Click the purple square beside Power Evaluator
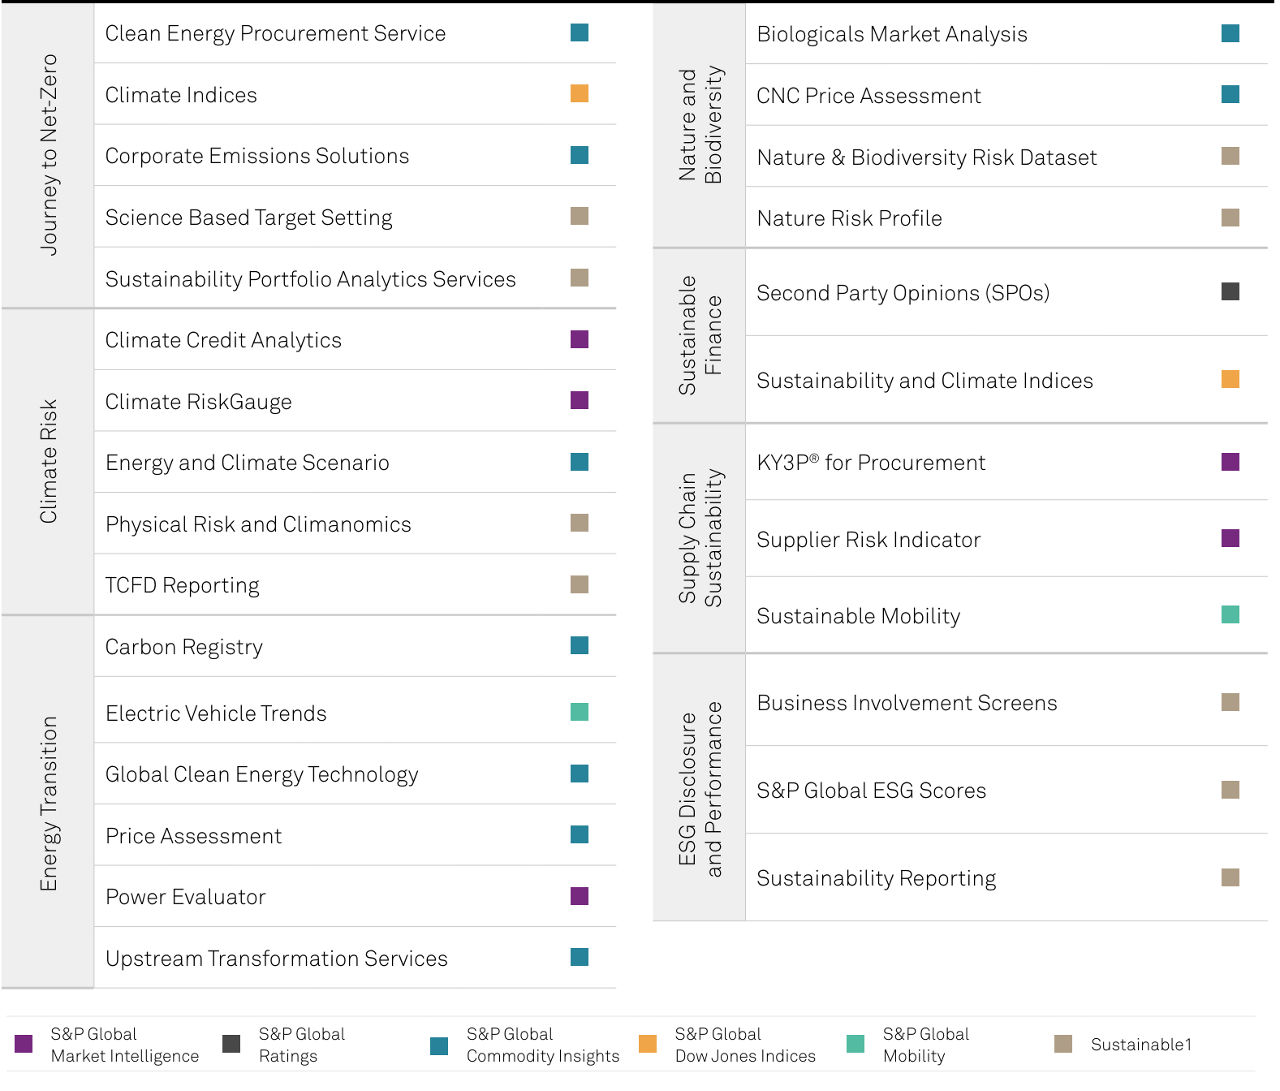1280x1091 pixels. (x=579, y=896)
